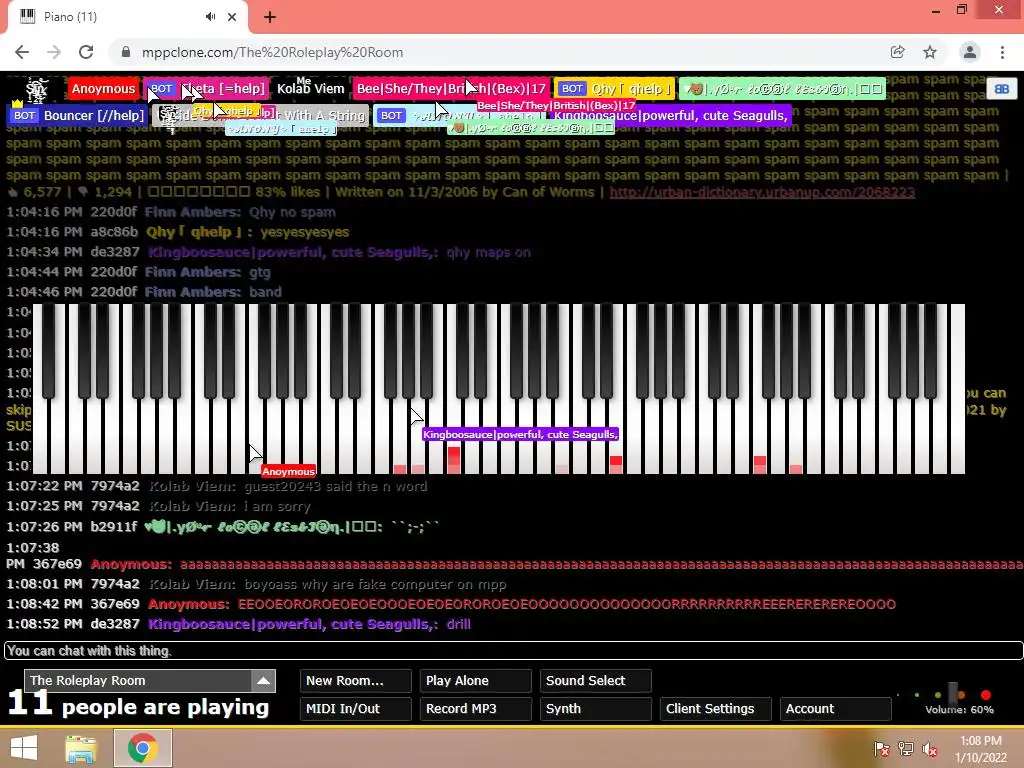Open the Account button
Screen dimensions: 1024x768
point(835,709)
